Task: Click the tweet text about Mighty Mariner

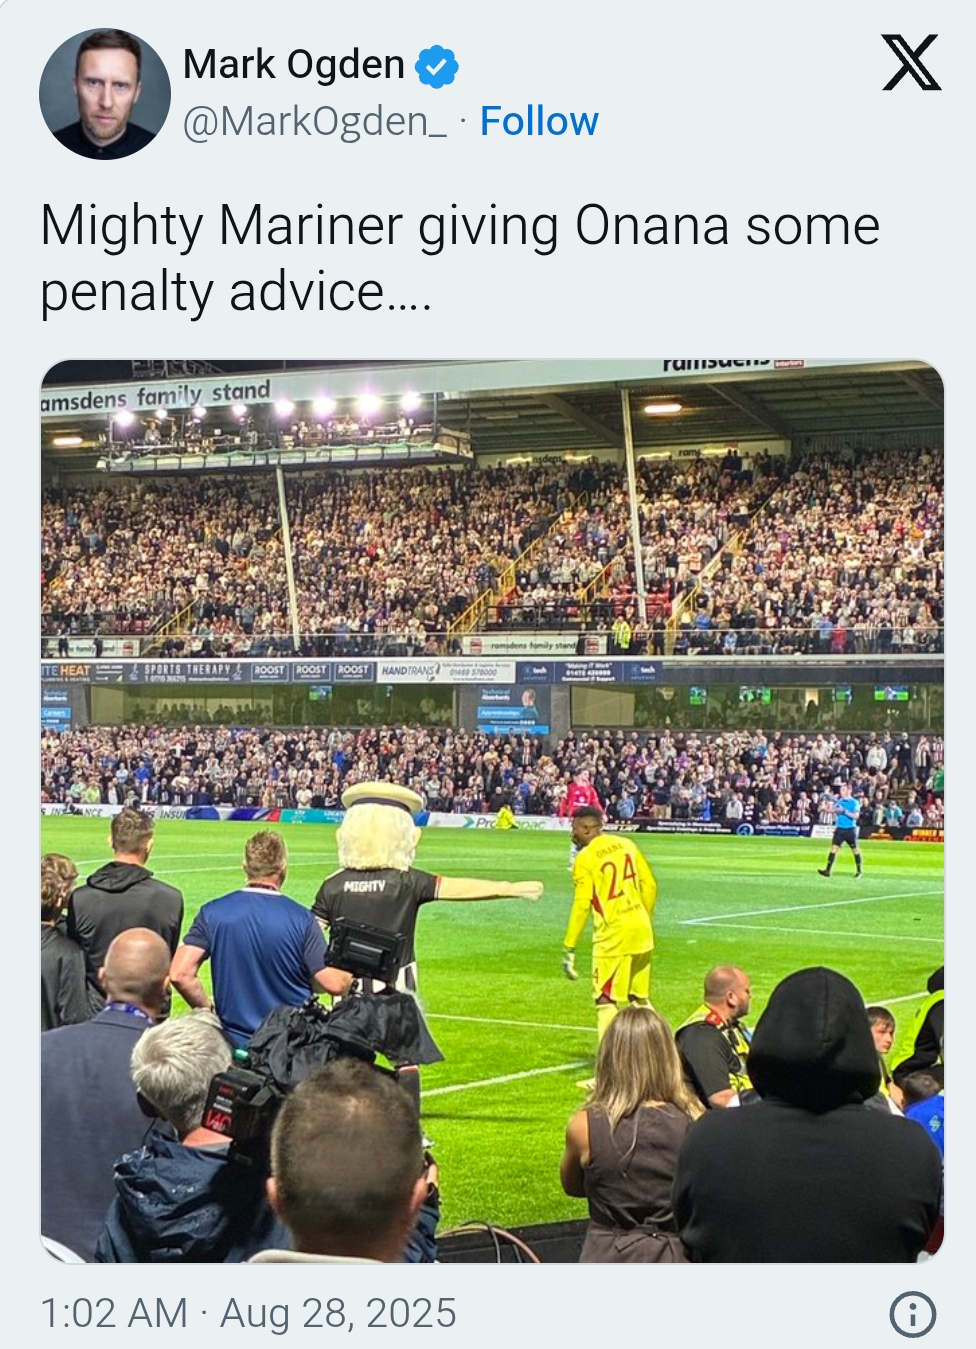Action: pyautogui.click(x=459, y=258)
